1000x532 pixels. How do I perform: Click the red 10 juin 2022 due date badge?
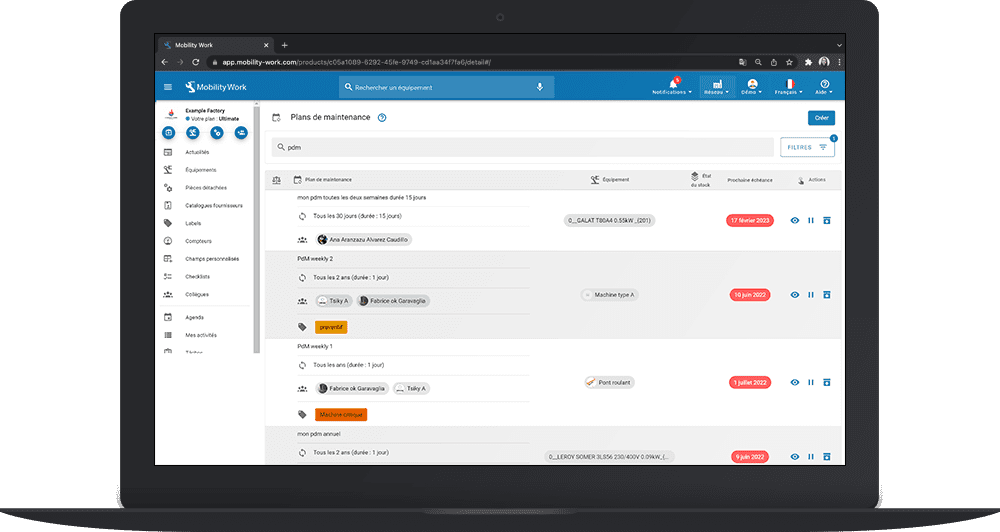[750, 295]
